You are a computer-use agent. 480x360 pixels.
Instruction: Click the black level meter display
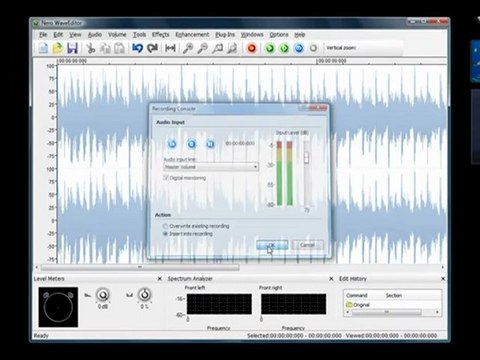click(x=58, y=307)
